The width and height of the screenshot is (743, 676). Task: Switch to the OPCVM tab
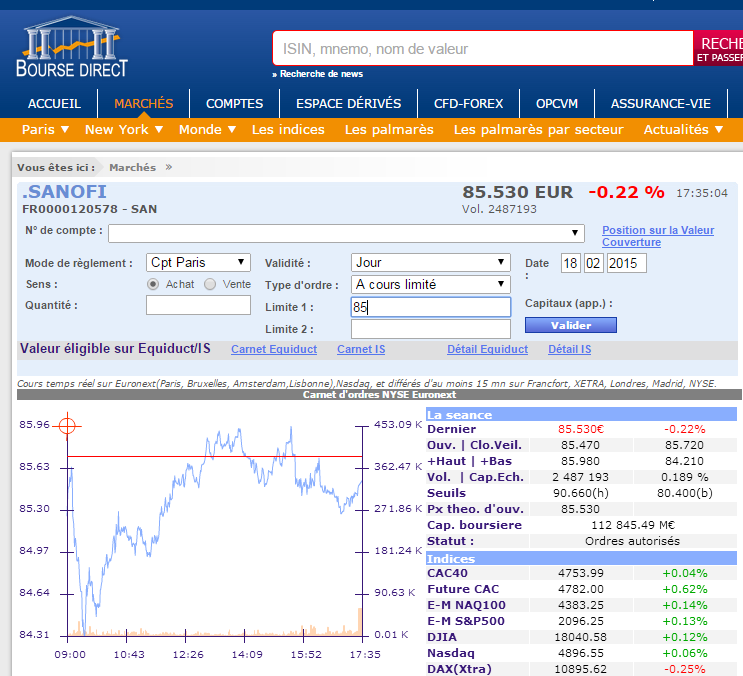click(x=557, y=104)
